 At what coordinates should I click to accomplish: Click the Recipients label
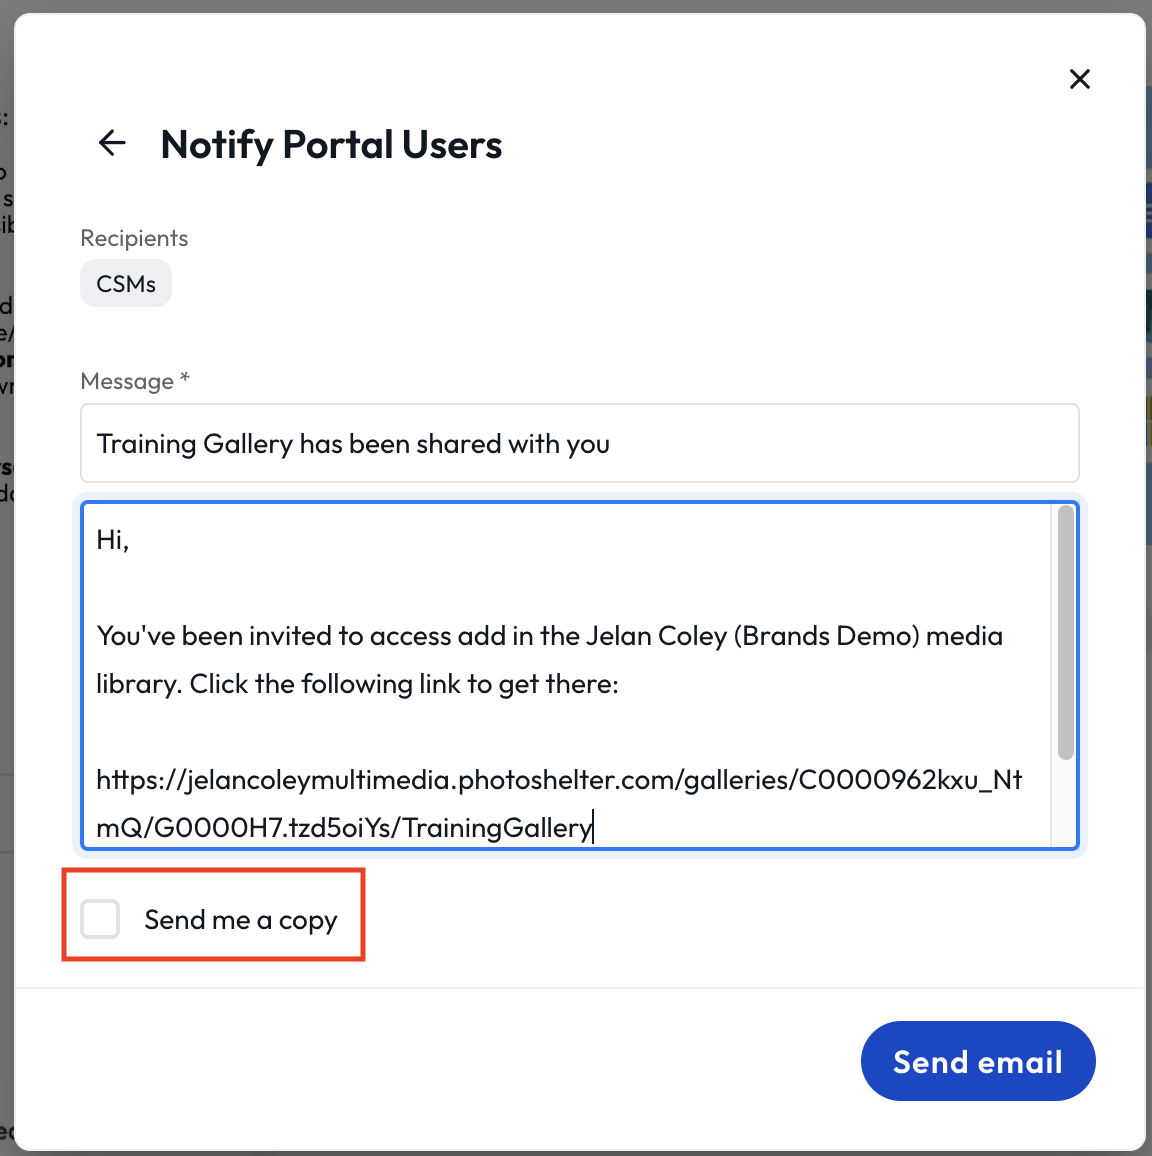click(134, 238)
